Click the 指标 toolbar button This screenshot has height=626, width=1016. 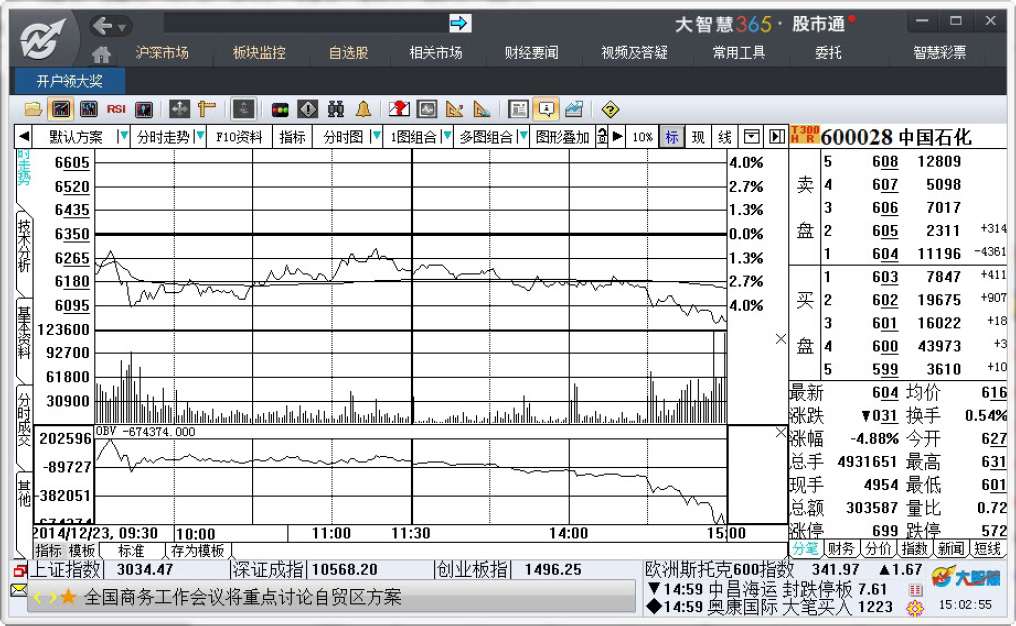point(292,137)
